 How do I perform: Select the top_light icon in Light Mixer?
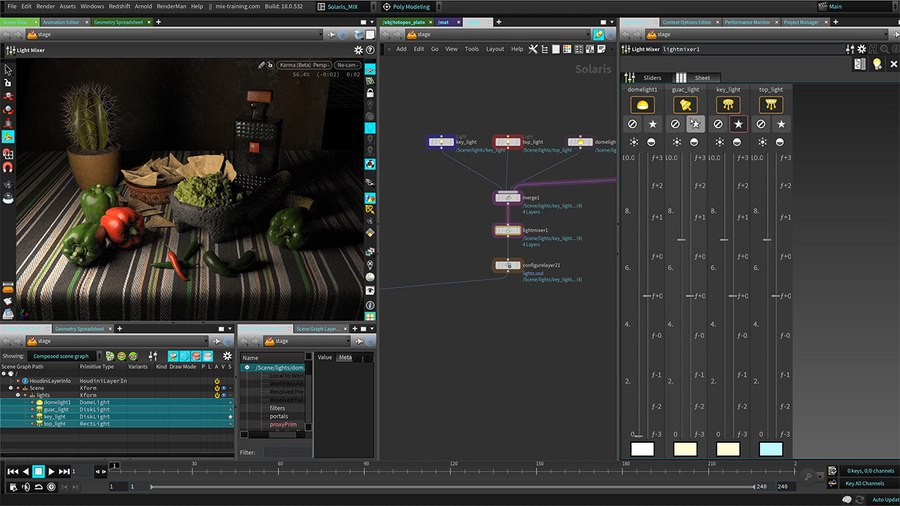pos(771,105)
